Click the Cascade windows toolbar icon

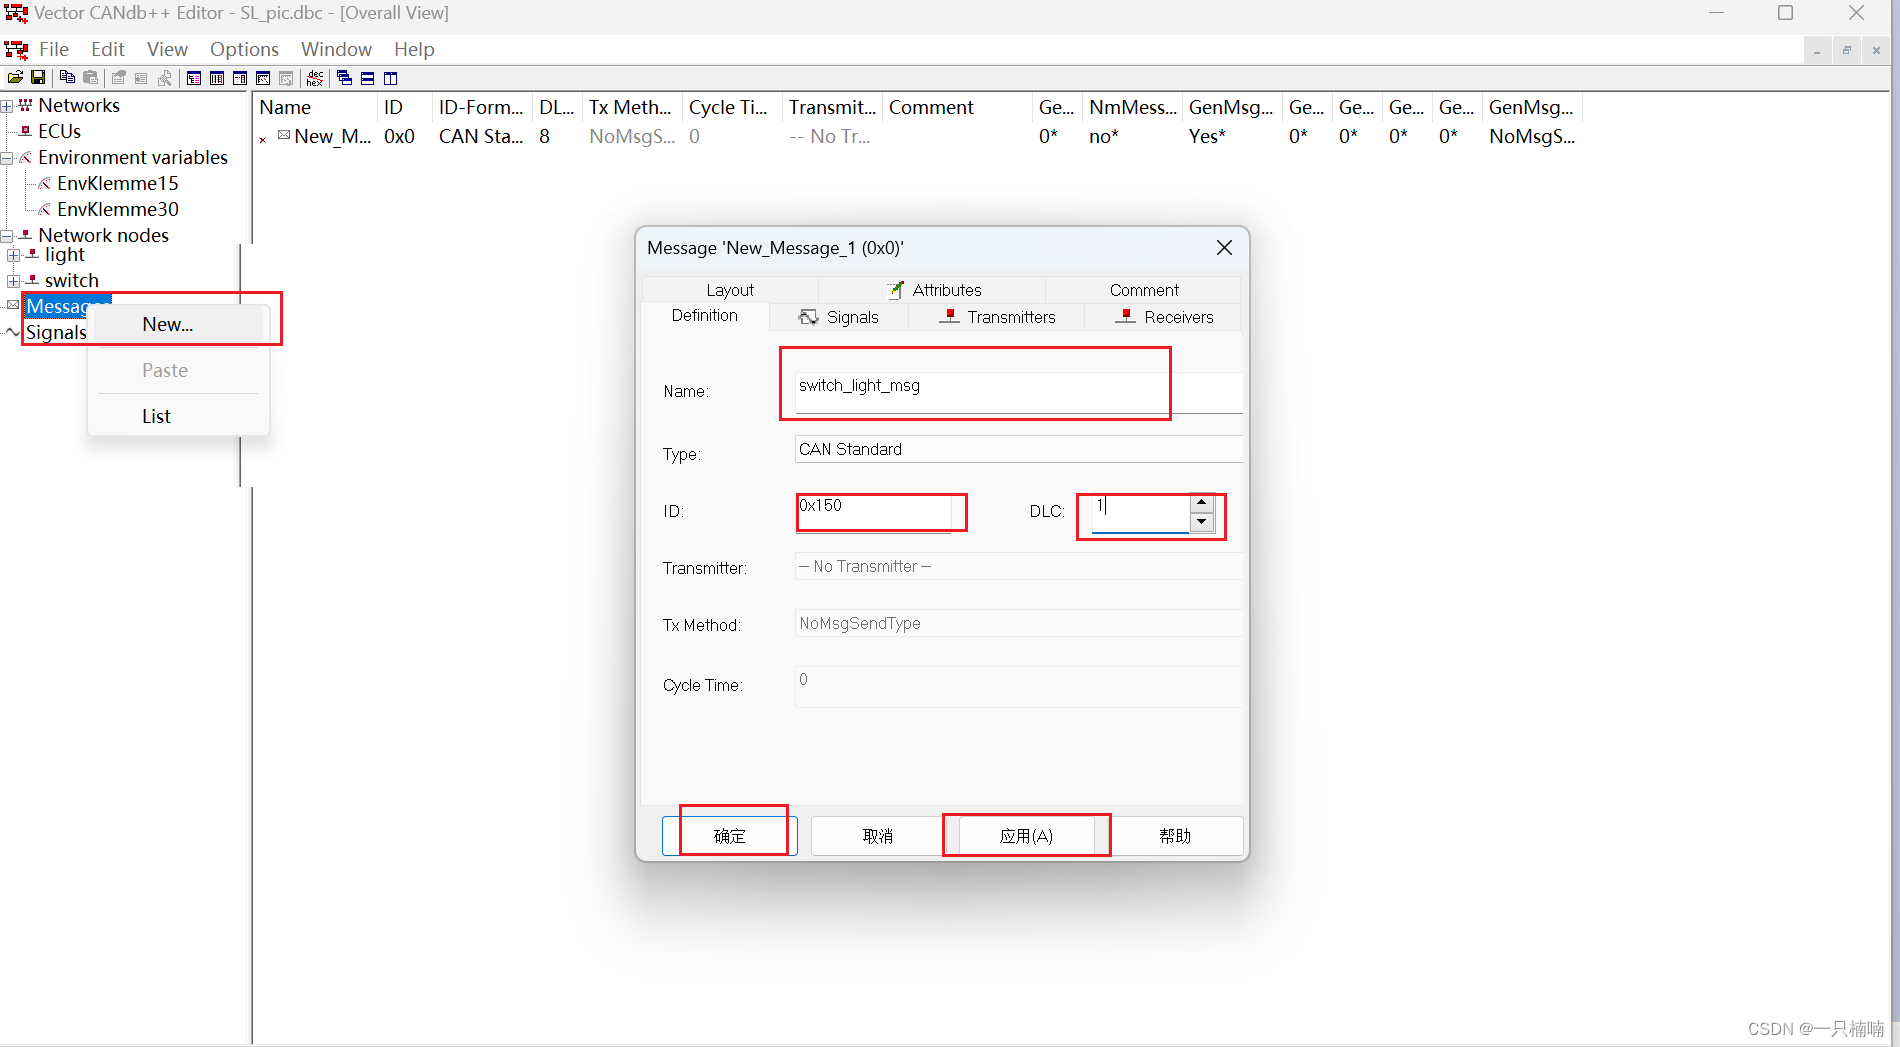tap(344, 78)
